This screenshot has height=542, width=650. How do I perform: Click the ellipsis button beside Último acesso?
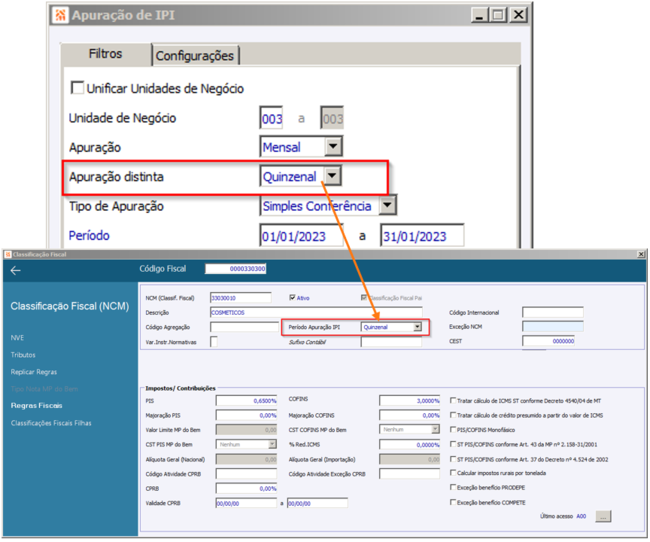603,516
